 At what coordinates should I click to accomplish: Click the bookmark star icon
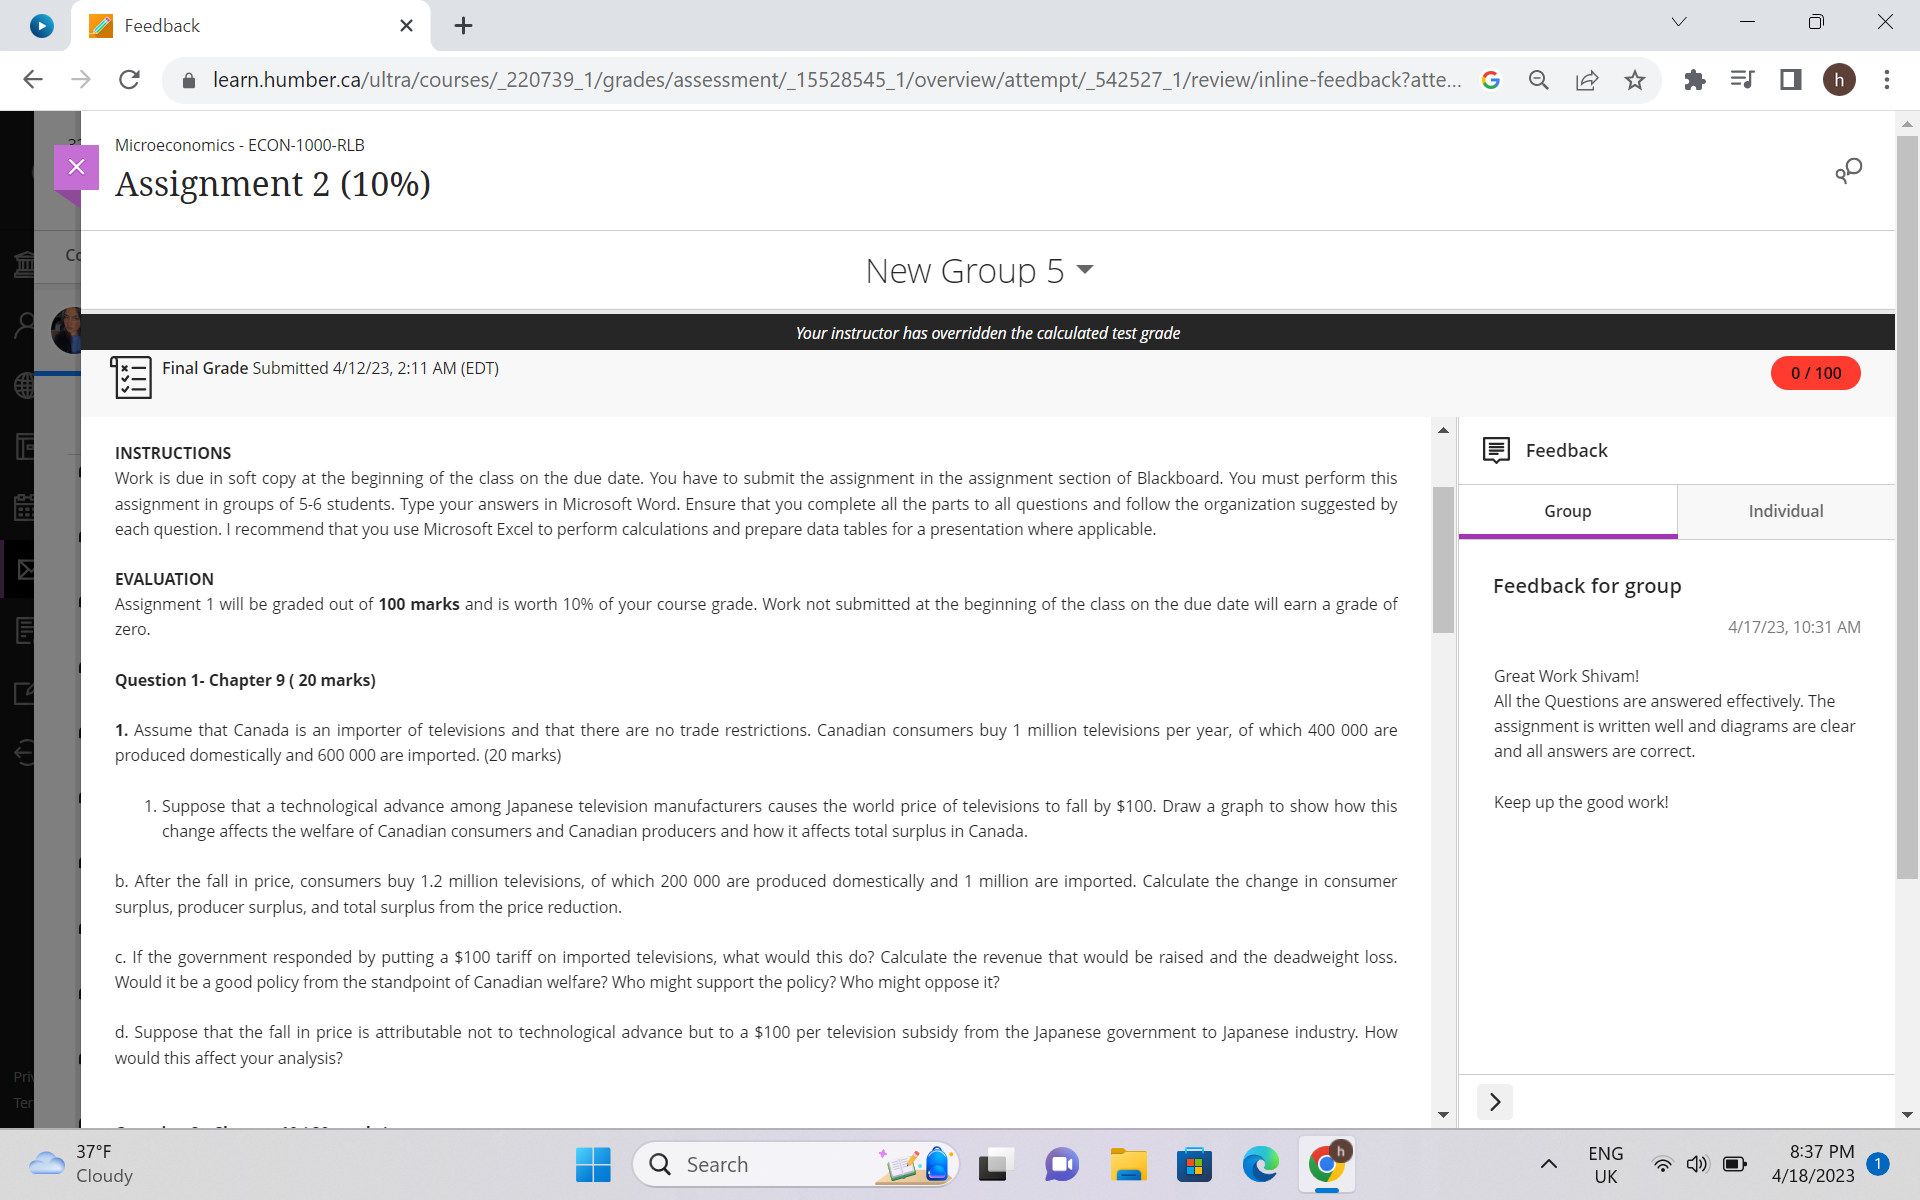(1635, 80)
